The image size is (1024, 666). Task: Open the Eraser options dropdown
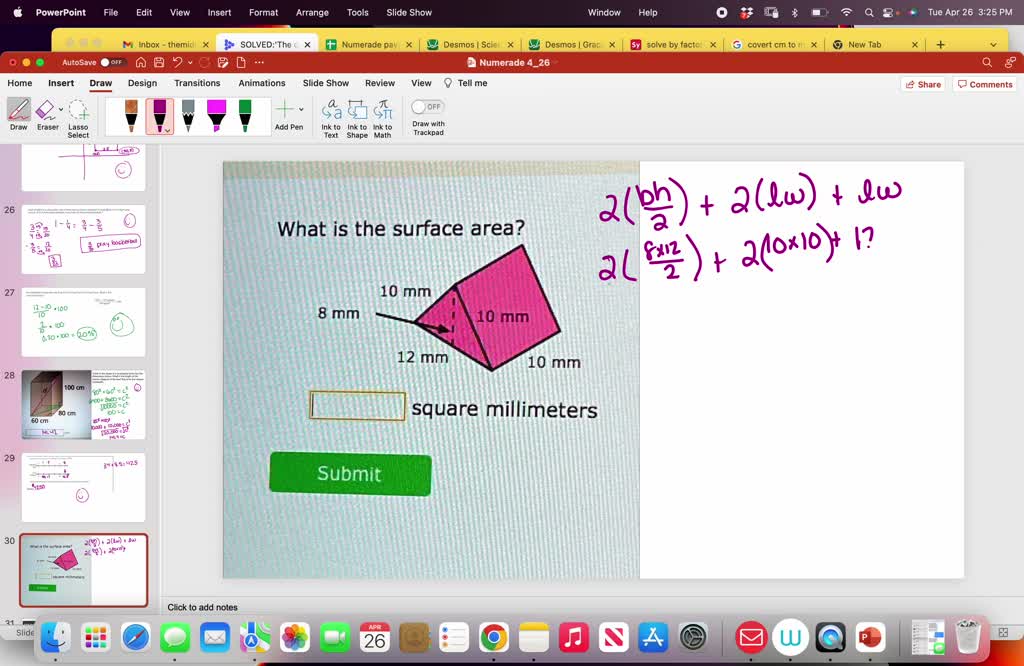(x=60, y=108)
